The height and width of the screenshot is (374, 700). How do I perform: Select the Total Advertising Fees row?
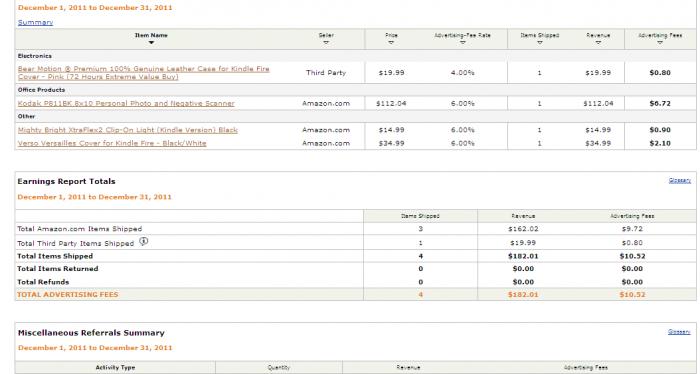click(x=355, y=295)
